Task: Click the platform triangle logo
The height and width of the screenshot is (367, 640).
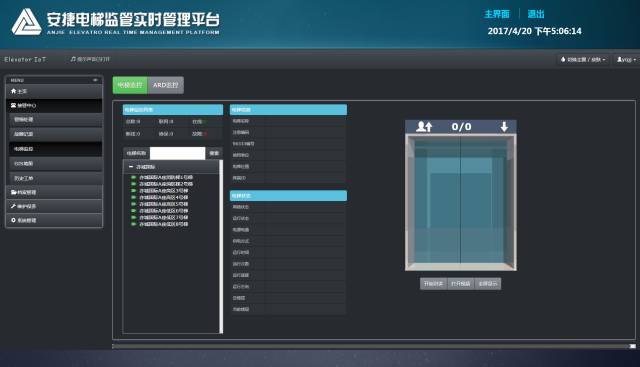Action: pyautogui.click(x=27, y=22)
